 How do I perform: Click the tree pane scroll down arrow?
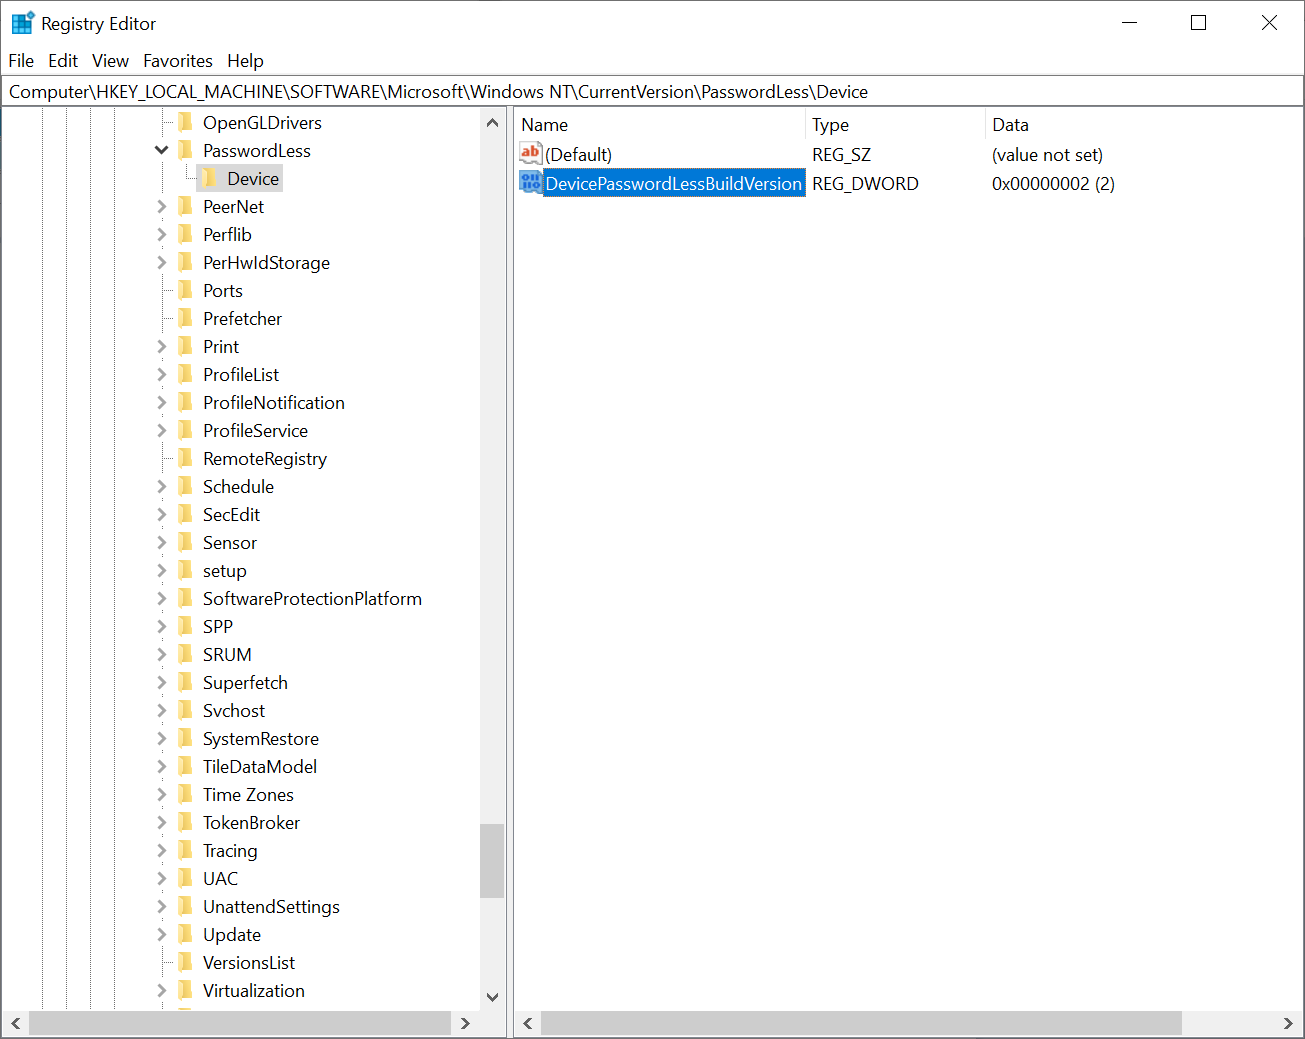[x=492, y=997]
